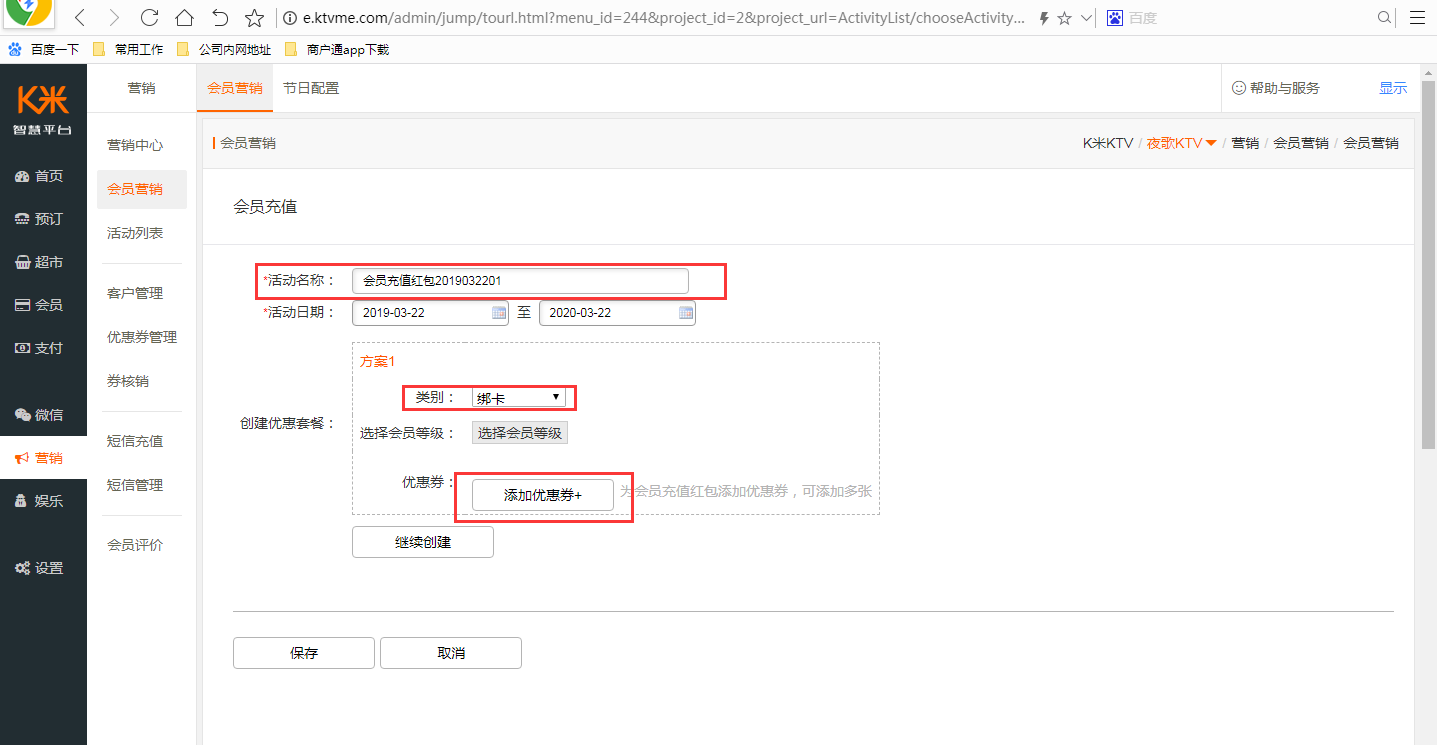
Task: Bookmark the page with the star icon left of the address
Action: (x=255, y=18)
